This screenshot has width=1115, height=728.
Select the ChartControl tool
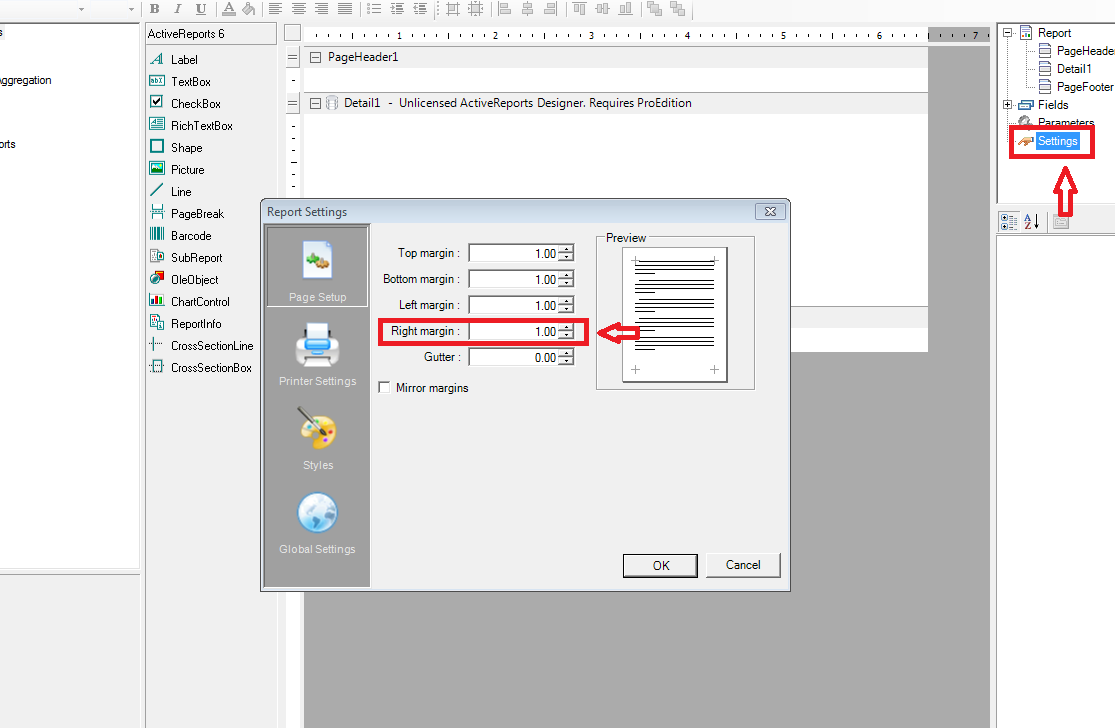[x=198, y=301]
